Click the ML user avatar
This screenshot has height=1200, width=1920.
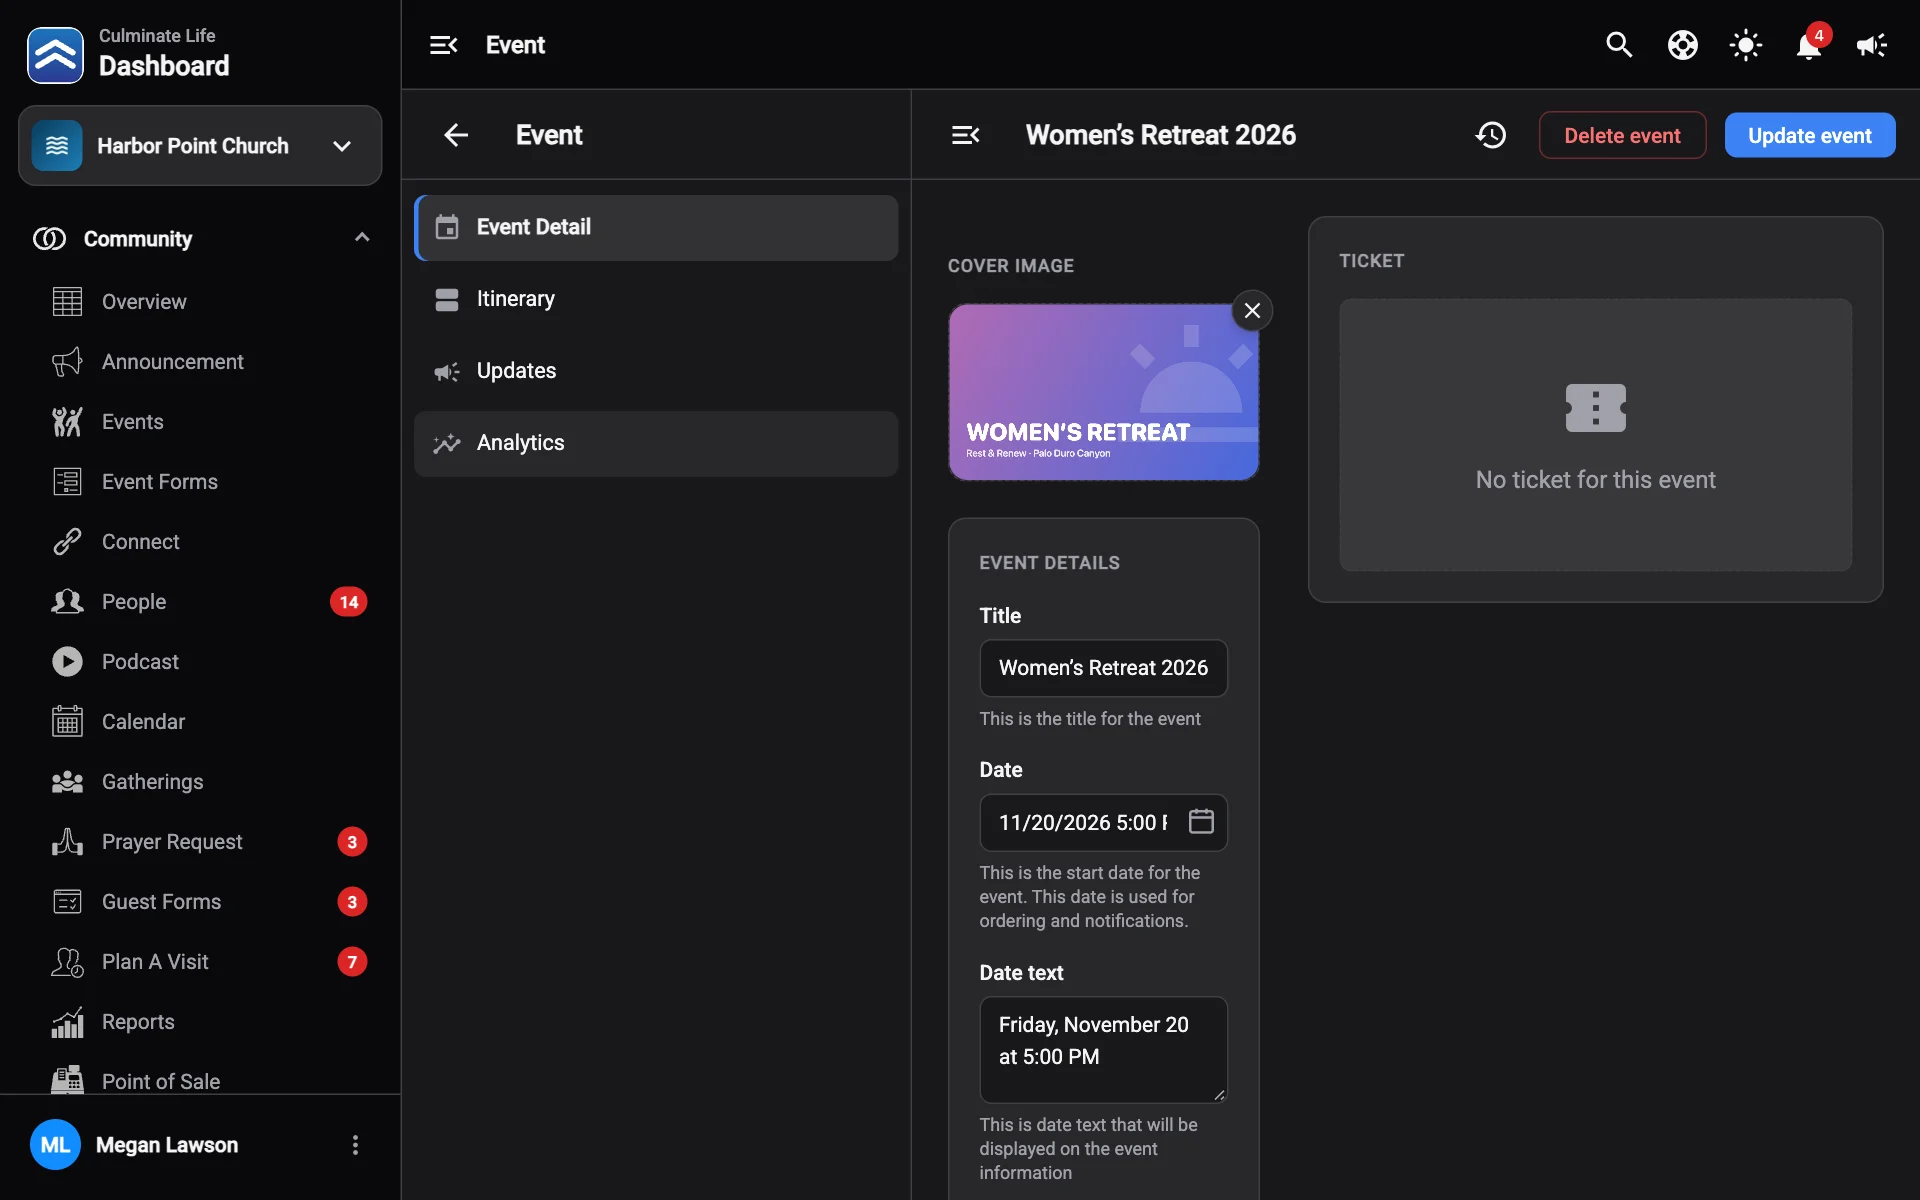(x=55, y=1145)
